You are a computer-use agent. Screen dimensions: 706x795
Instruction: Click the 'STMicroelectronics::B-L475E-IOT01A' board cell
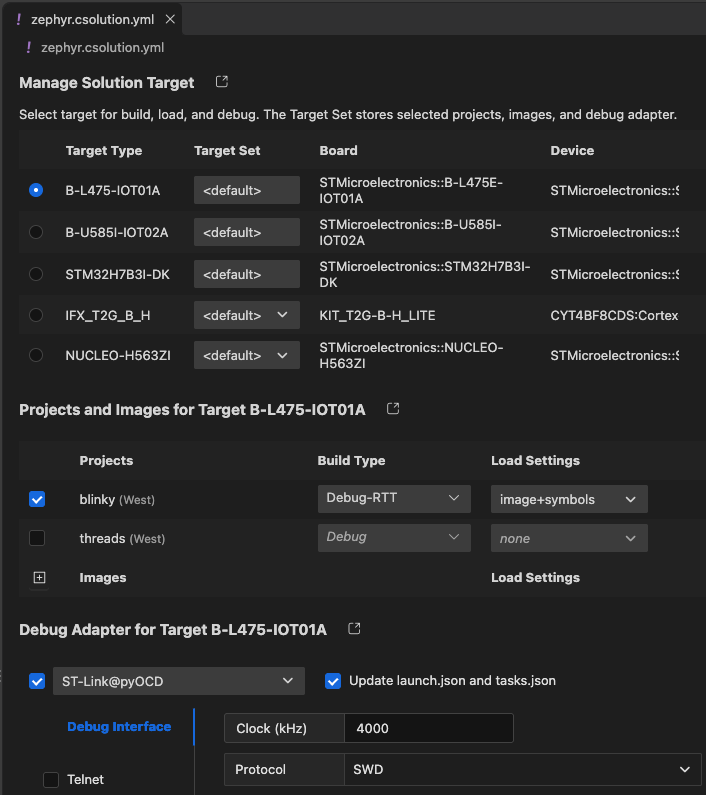tap(411, 190)
